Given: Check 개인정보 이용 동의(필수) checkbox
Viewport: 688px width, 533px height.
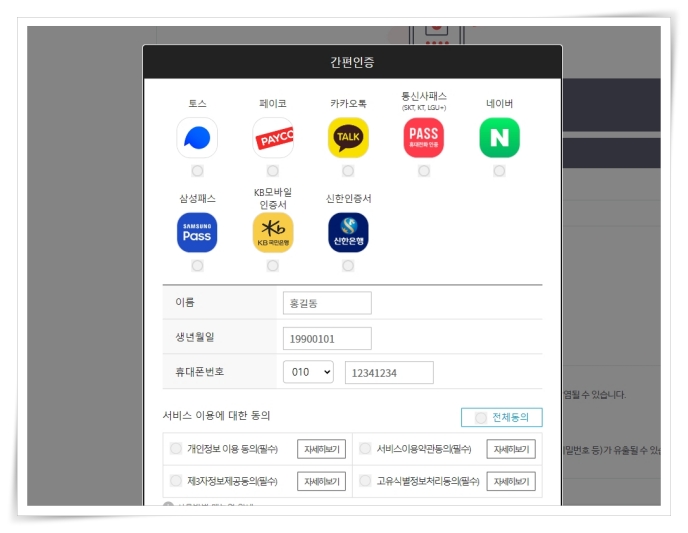Looking at the screenshot, I should point(176,449).
